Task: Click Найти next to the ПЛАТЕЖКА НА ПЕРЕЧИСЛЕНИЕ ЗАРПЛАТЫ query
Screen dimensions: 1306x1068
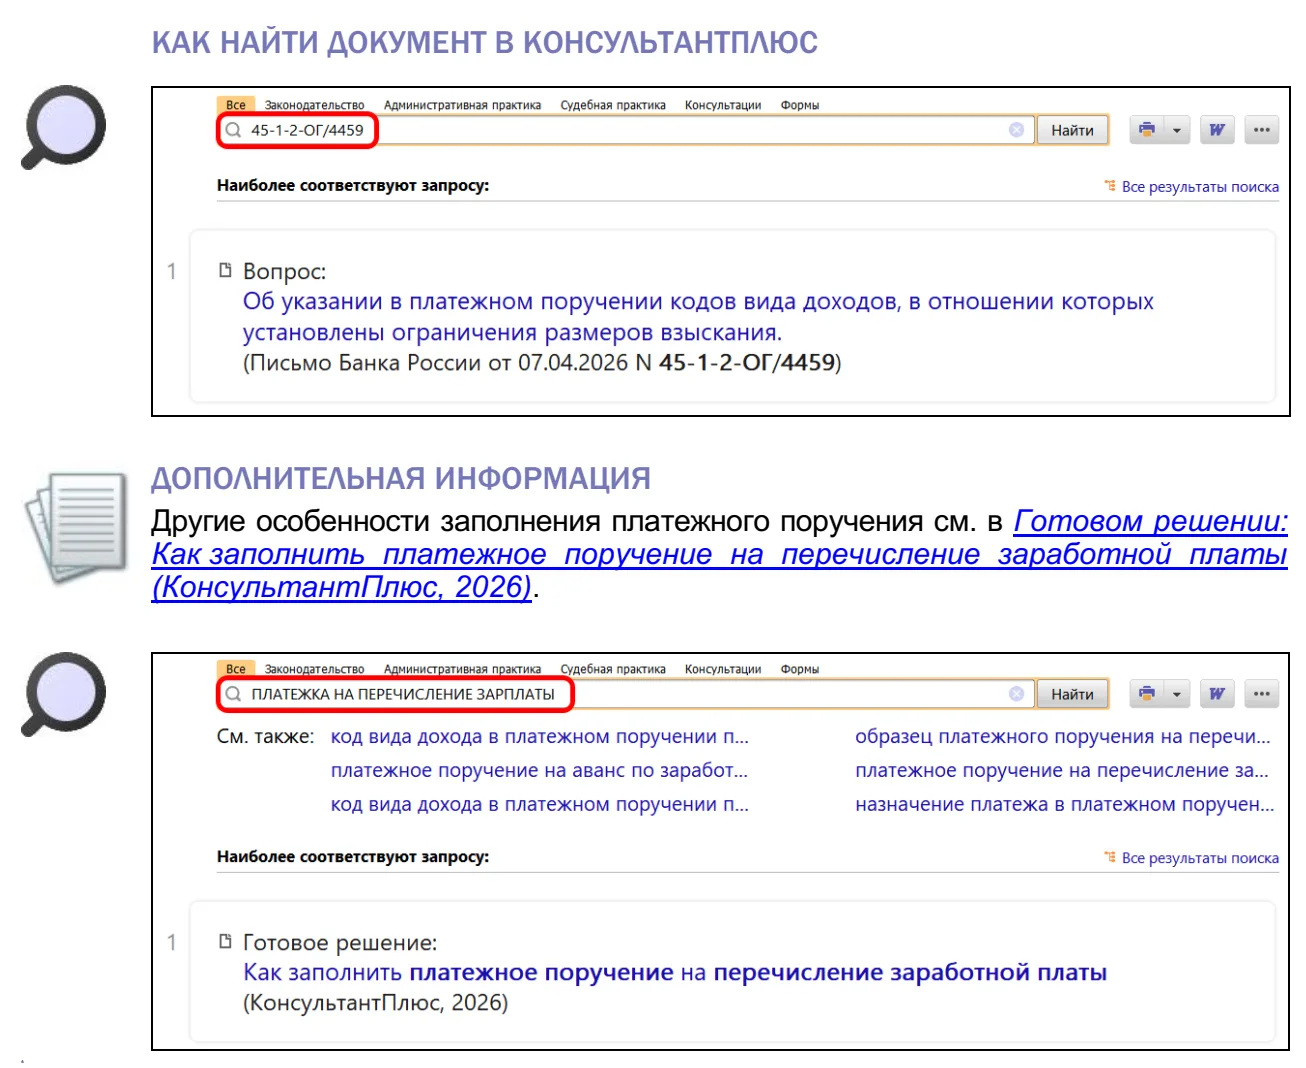Action: click(1073, 694)
